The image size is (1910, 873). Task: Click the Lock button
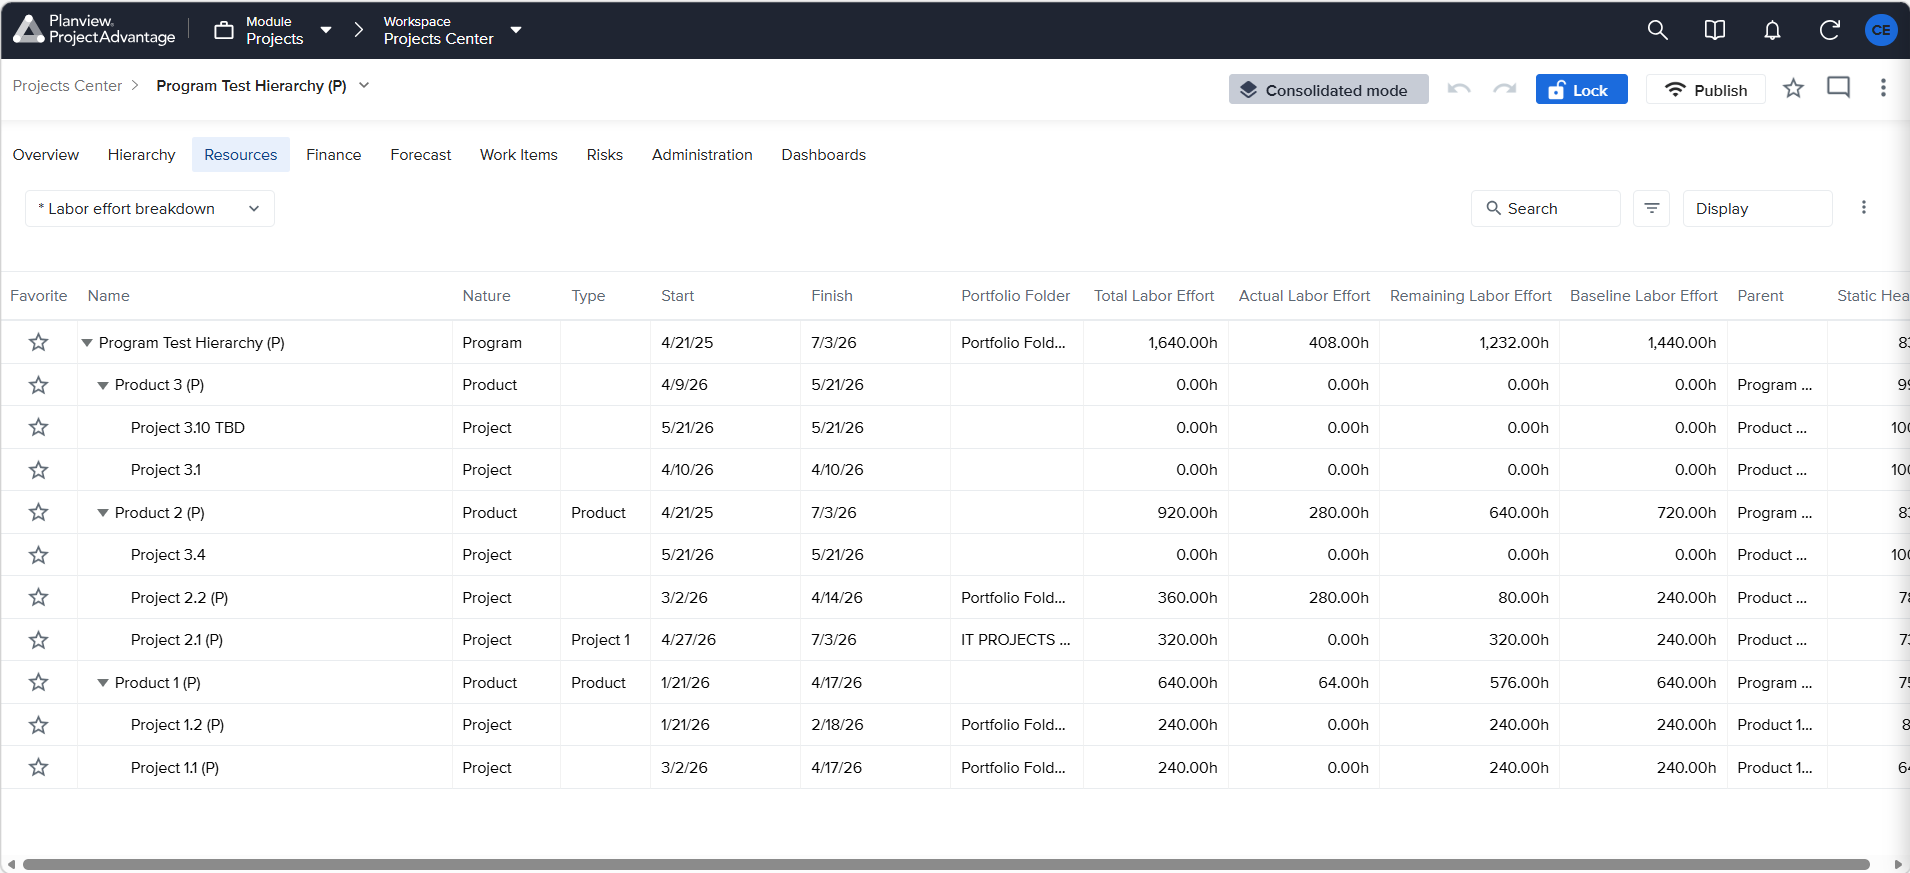pos(1581,89)
